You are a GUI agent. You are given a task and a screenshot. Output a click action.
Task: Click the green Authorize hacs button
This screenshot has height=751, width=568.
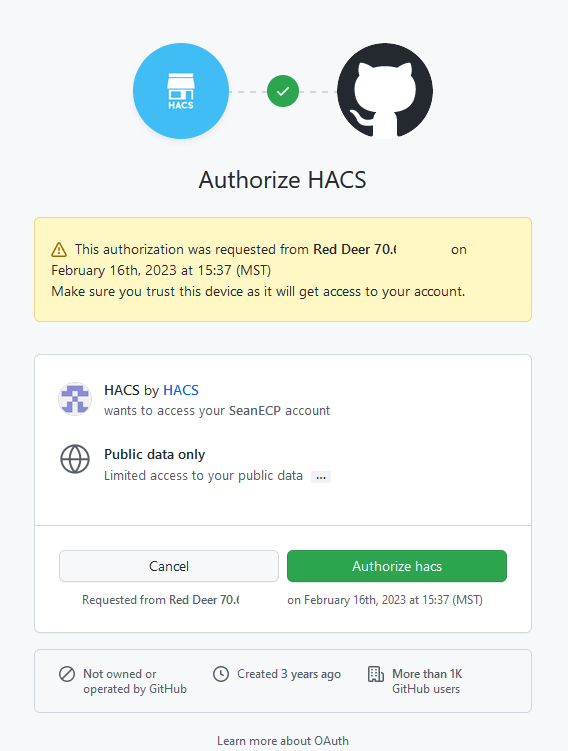[397, 566]
